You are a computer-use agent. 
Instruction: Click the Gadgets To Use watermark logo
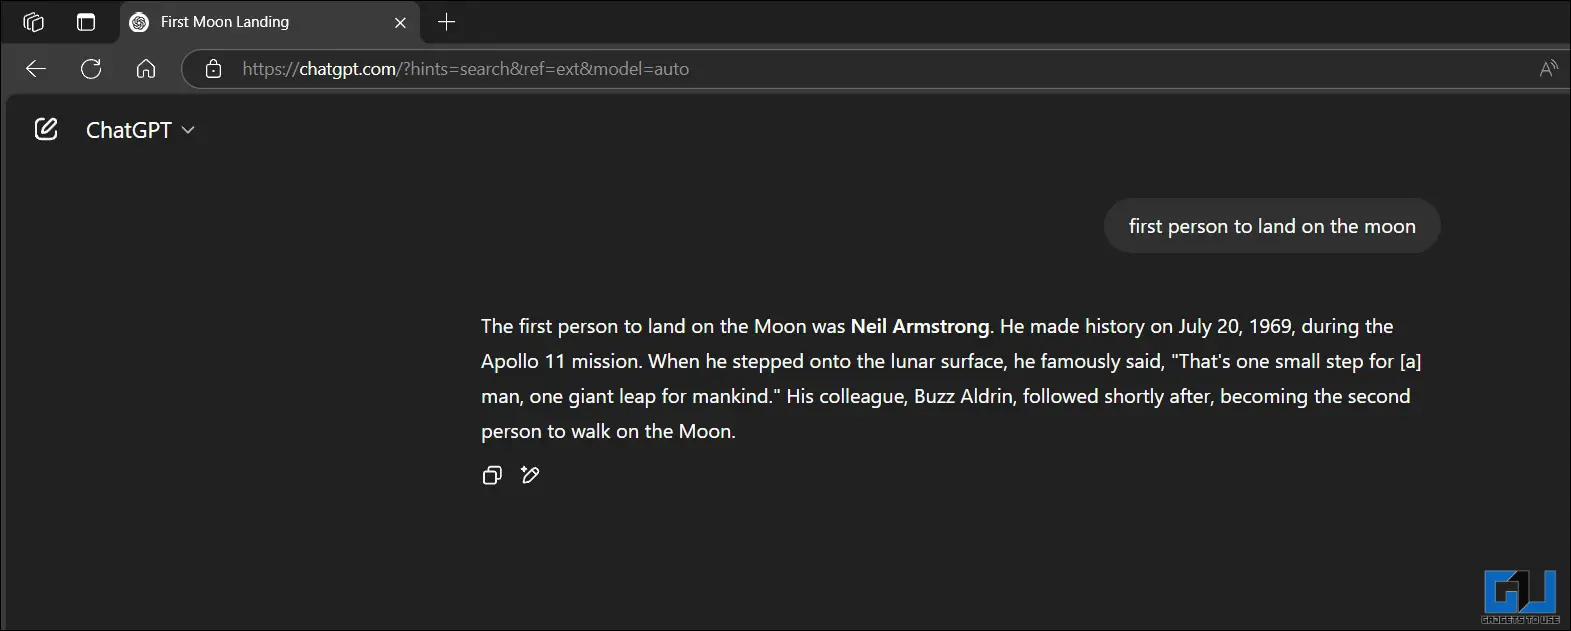(x=1520, y=597)
